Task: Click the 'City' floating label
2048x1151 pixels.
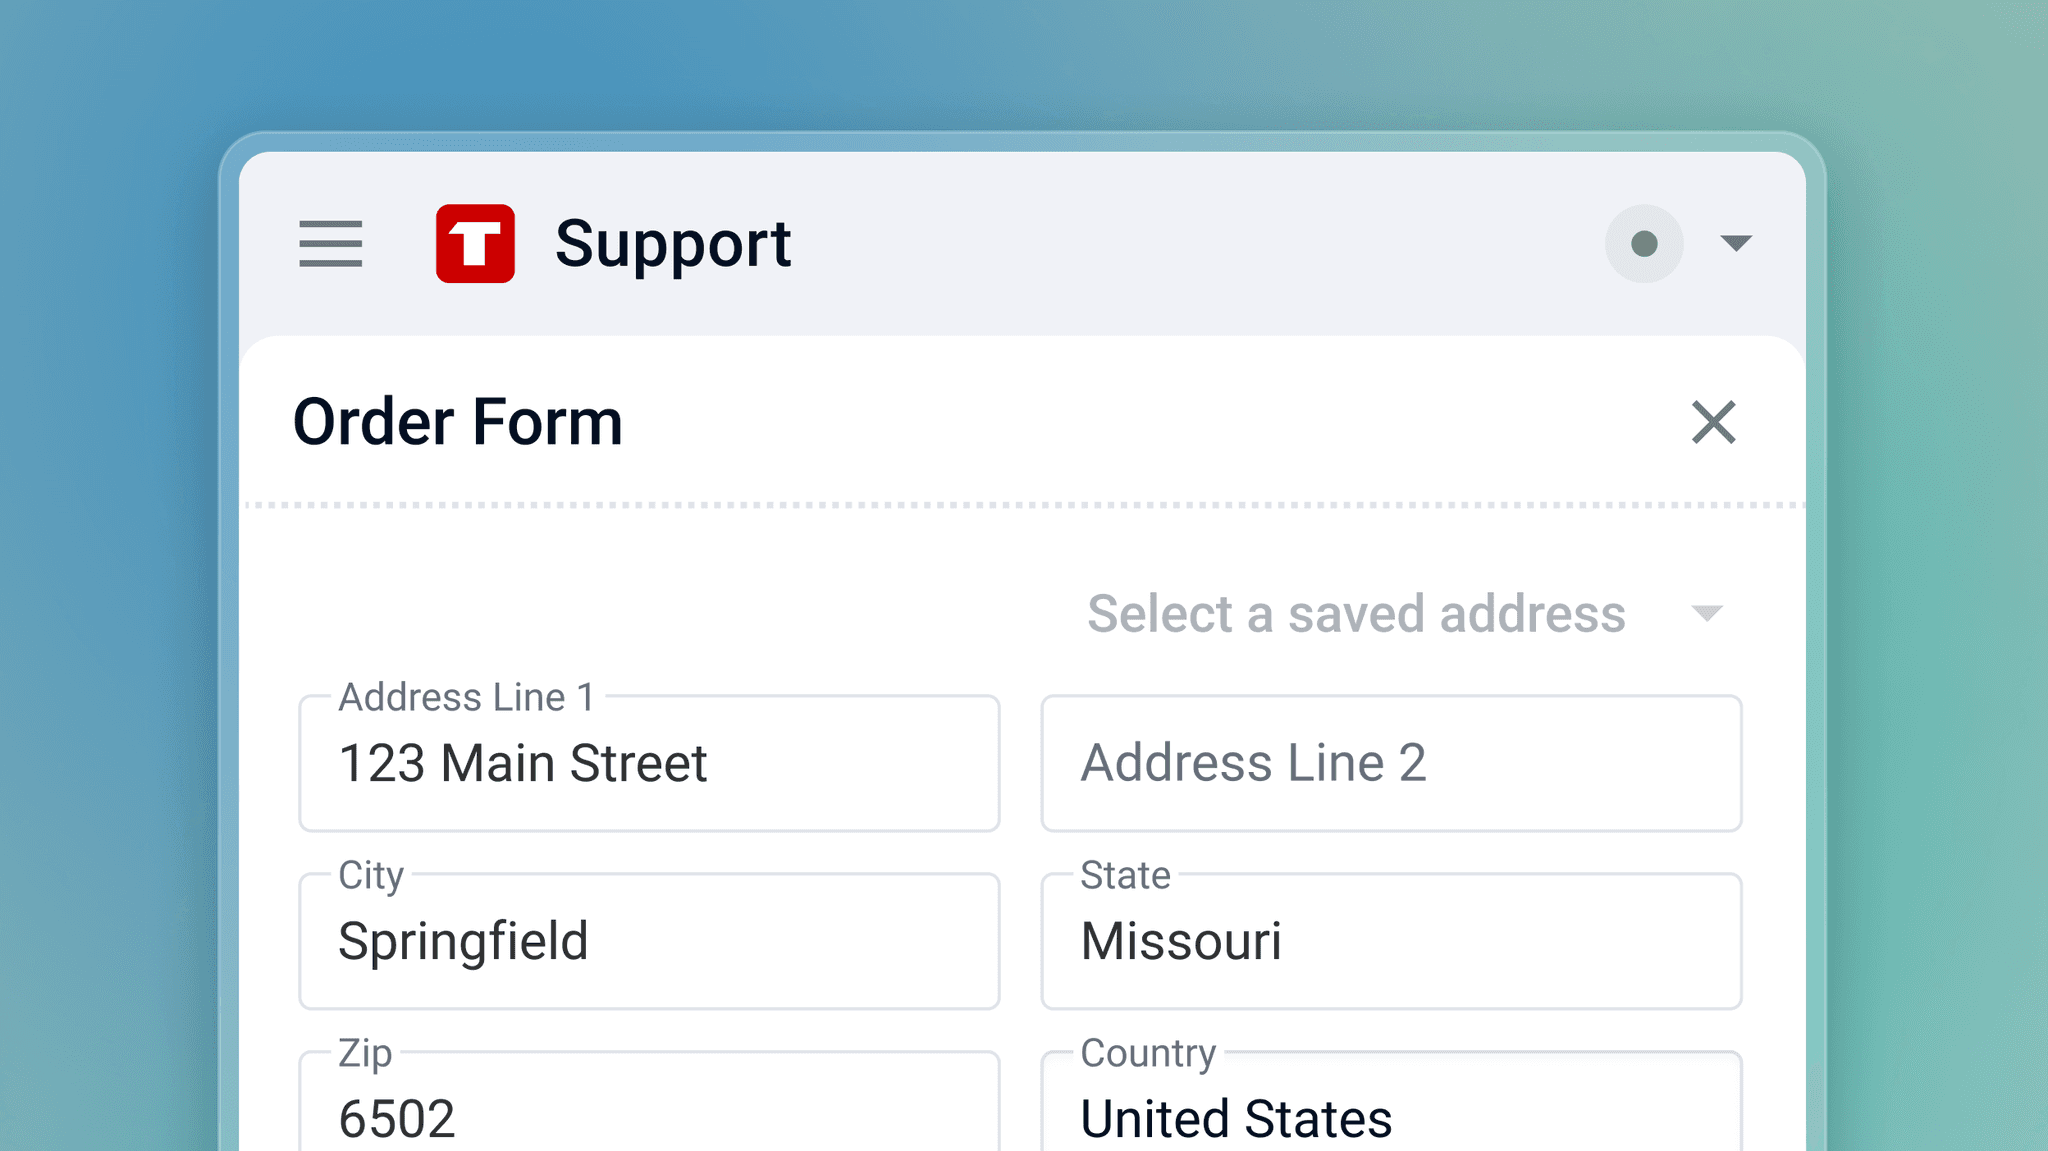Action: tap(371, 876)
